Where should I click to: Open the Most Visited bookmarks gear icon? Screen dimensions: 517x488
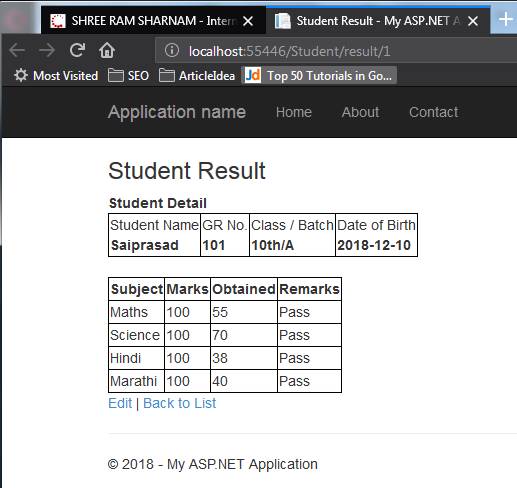(x=21, y=75)
